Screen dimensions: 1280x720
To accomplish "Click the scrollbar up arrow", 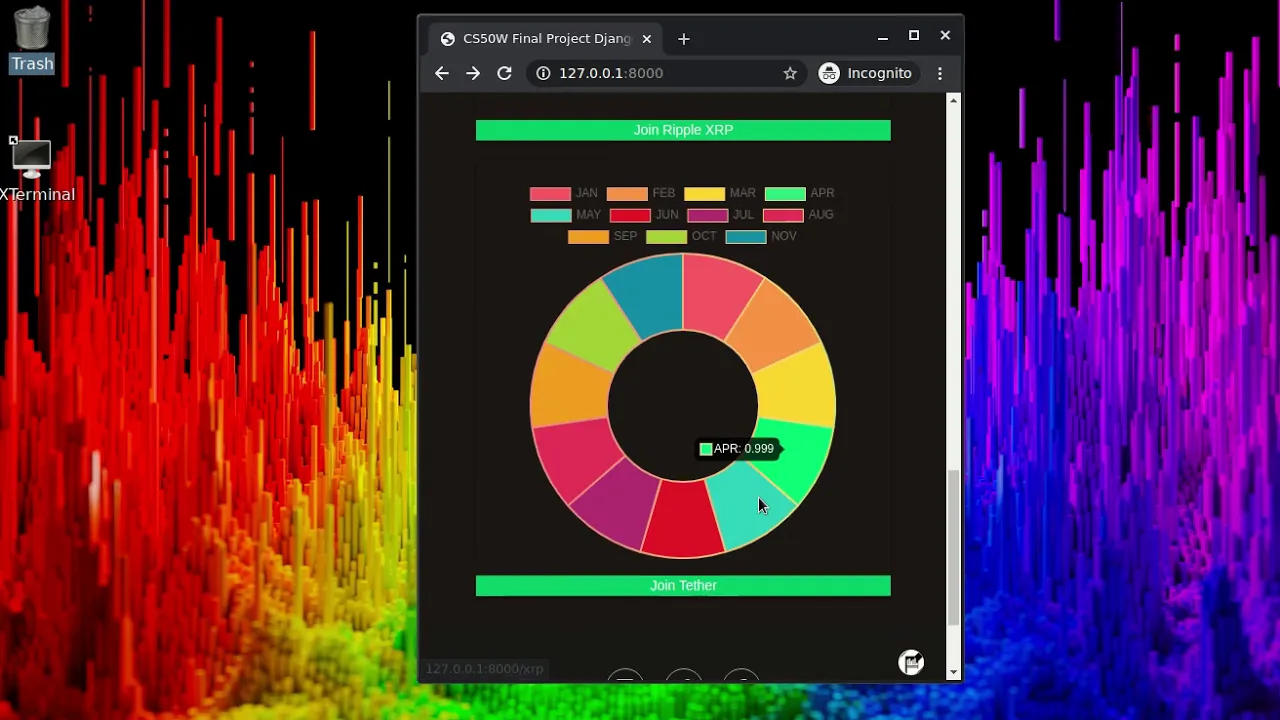I will click(953, 101).
